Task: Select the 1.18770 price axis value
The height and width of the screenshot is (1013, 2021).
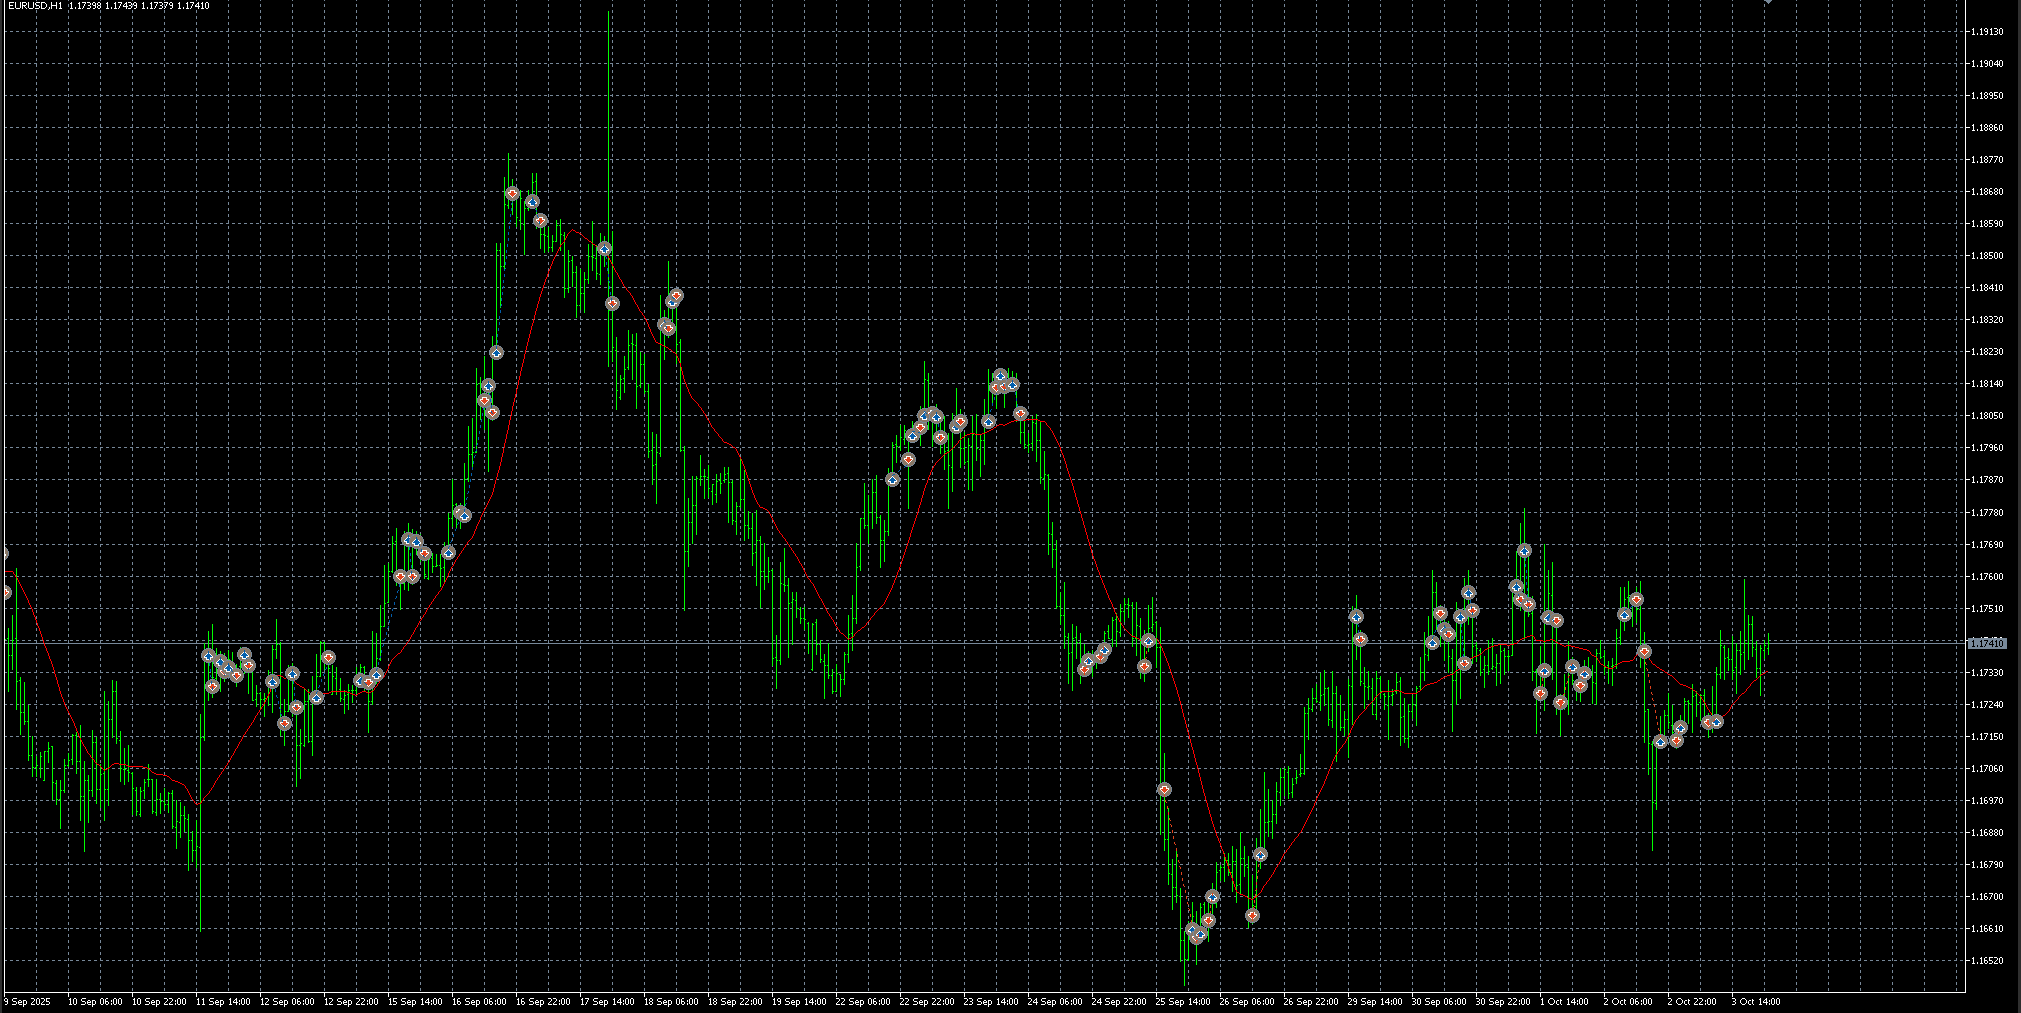Action: tap(1987, 160)
